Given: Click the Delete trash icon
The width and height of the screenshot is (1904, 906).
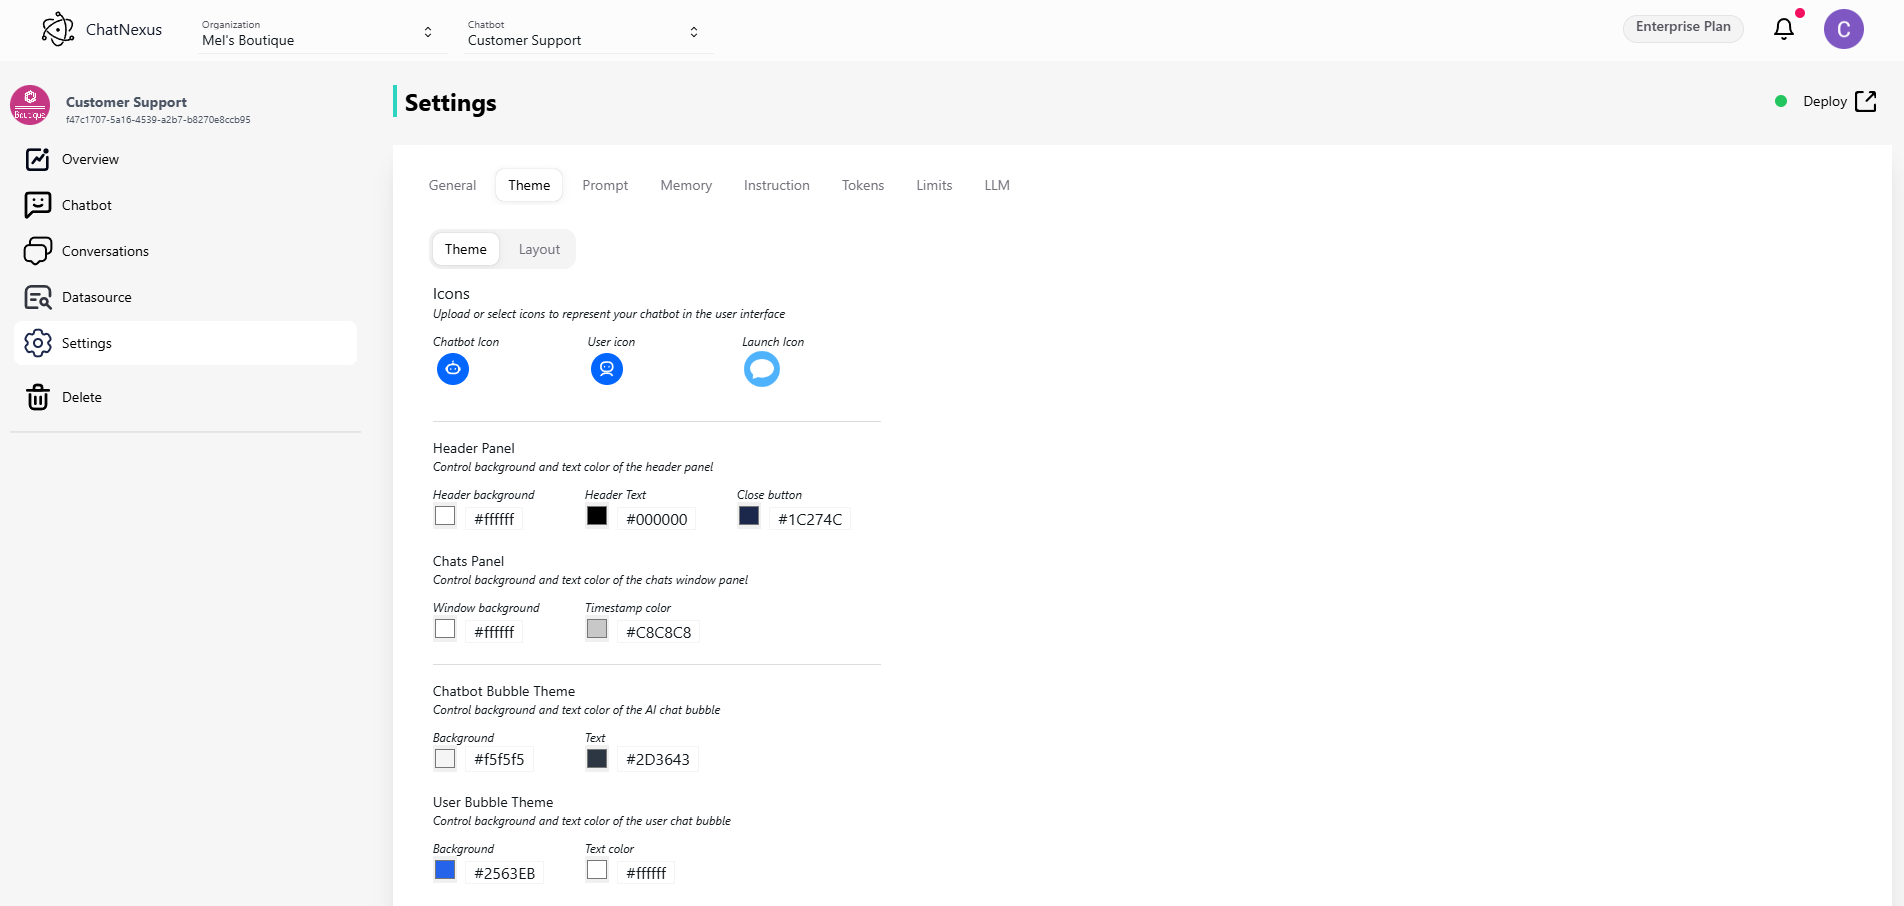Looking at the screenshot, I should [x=38, y=397].
